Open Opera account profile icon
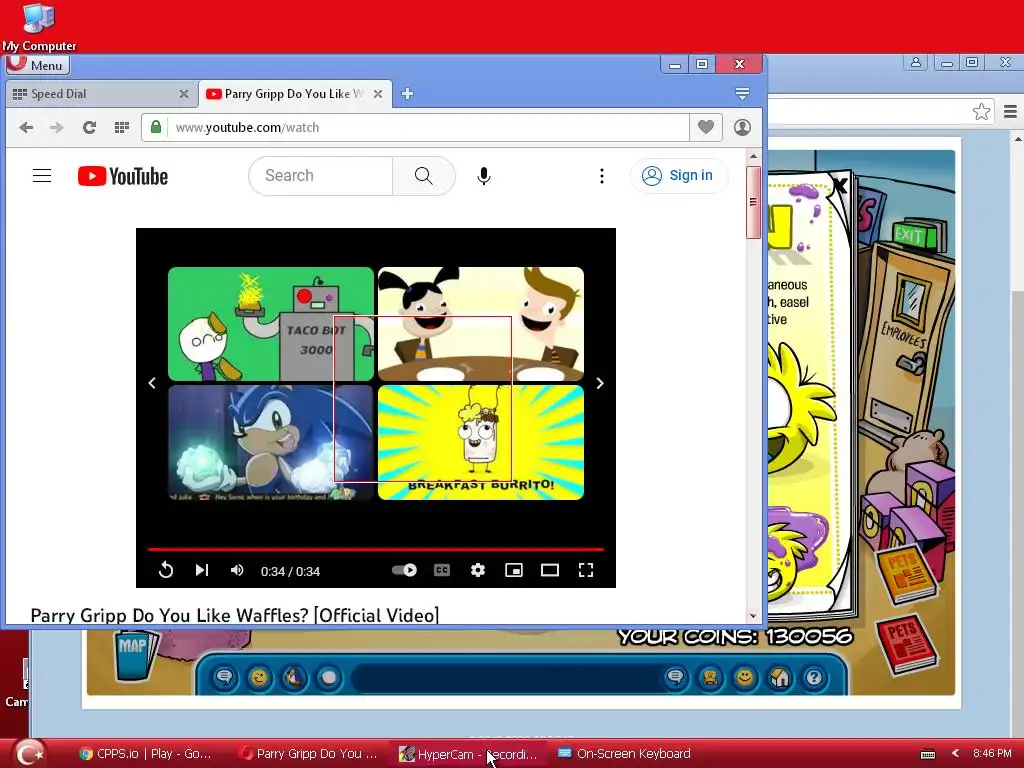1024x768 pixels. (x=742, y=127)
